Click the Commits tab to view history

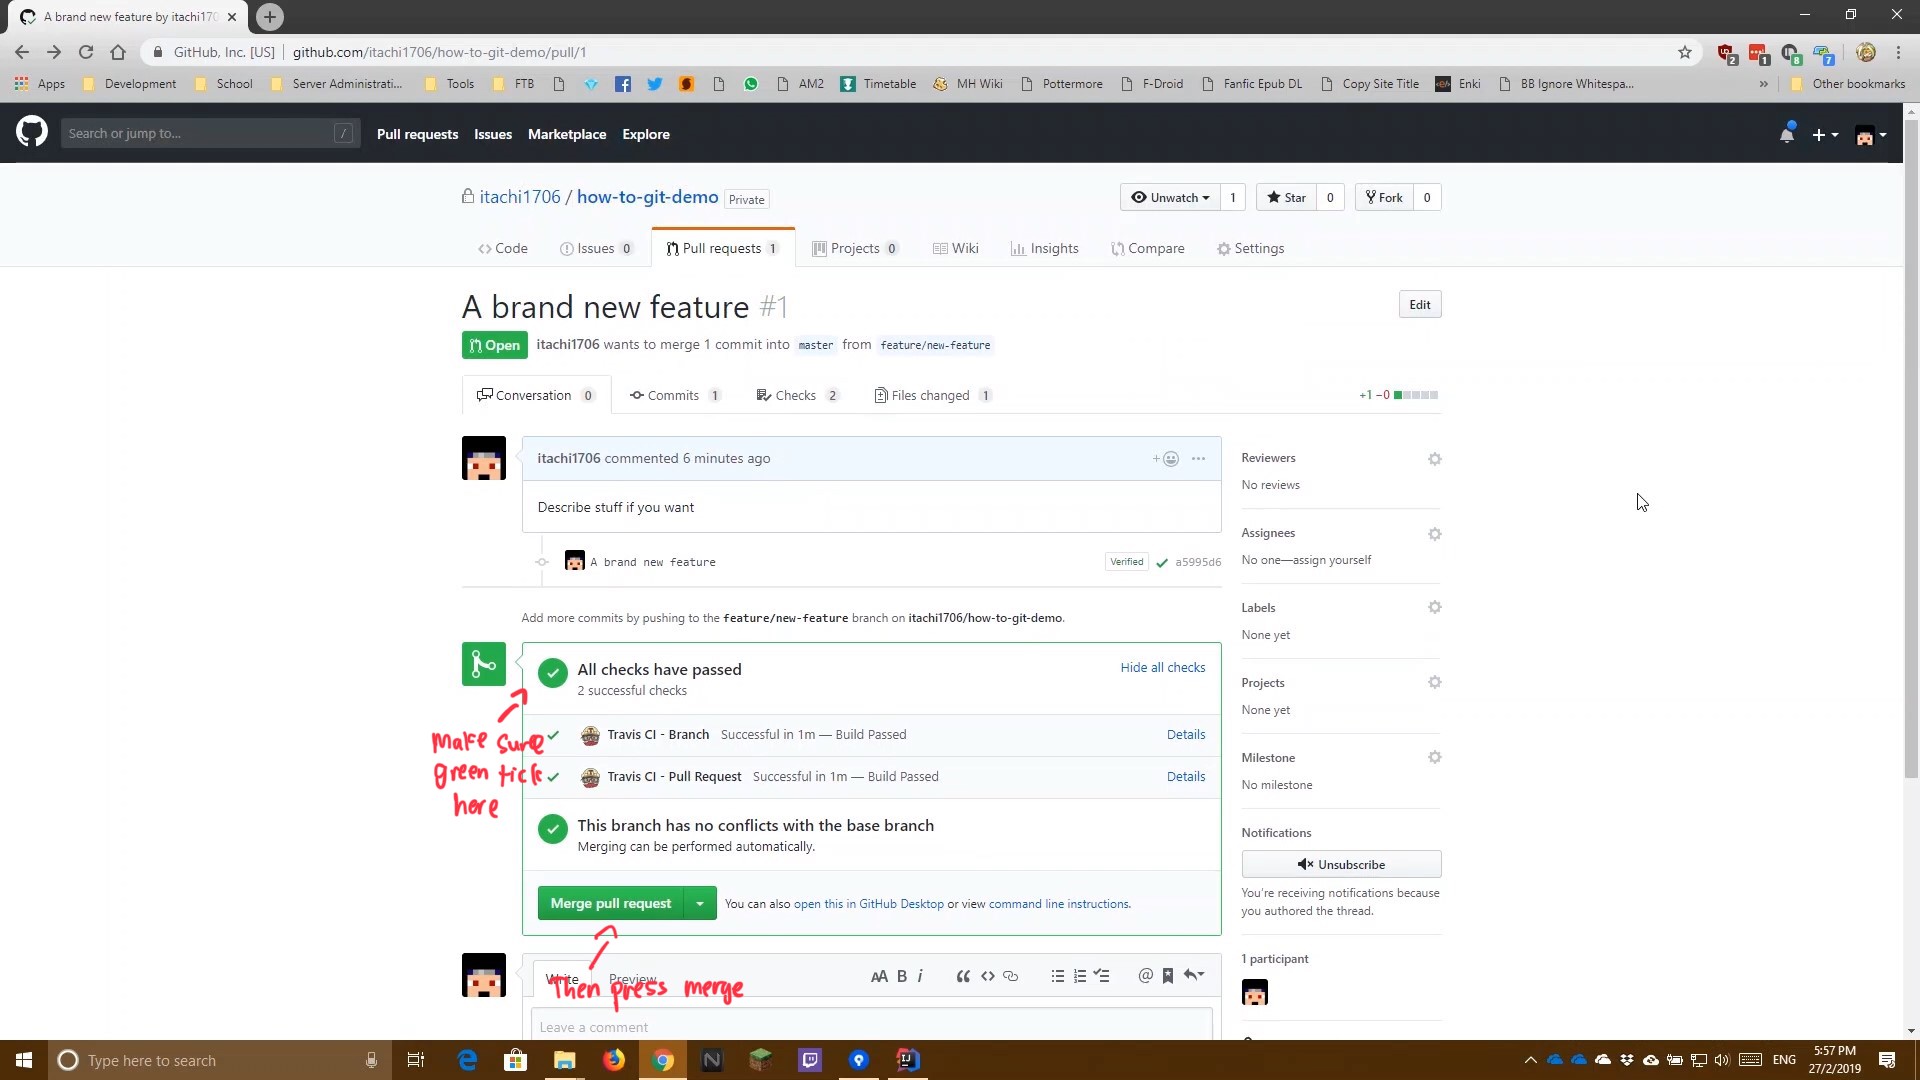674,394
